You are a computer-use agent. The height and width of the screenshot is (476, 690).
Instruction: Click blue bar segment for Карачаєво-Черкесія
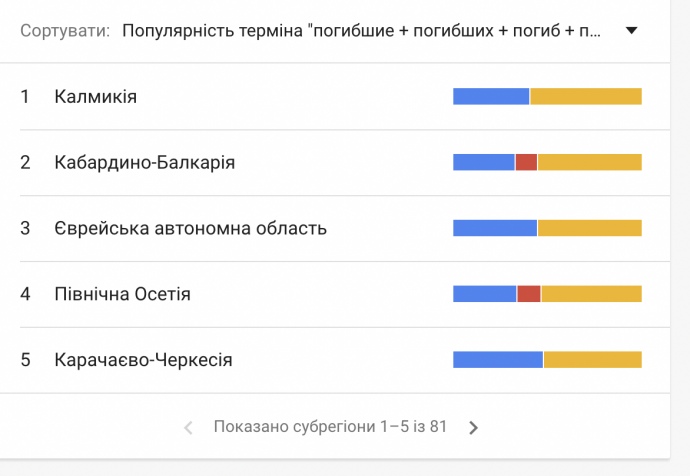pos(498,360)
